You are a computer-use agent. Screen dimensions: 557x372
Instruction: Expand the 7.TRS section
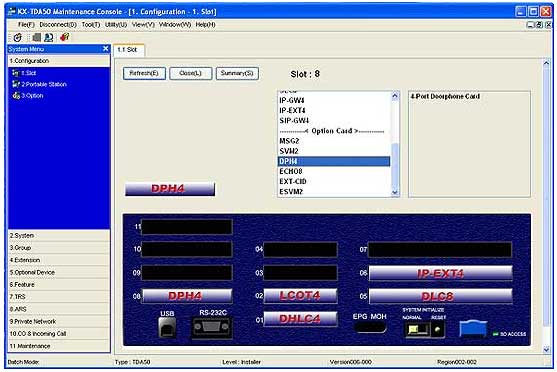tap(59, 297)
